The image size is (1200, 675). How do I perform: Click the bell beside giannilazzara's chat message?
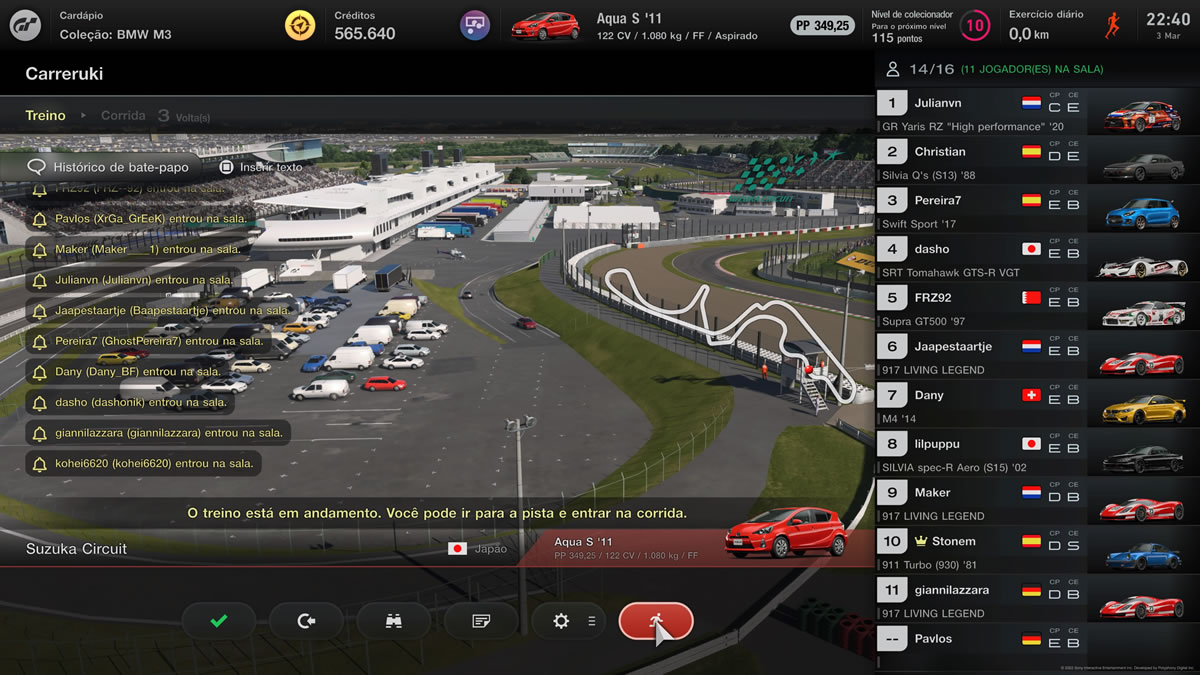point(40,434)
